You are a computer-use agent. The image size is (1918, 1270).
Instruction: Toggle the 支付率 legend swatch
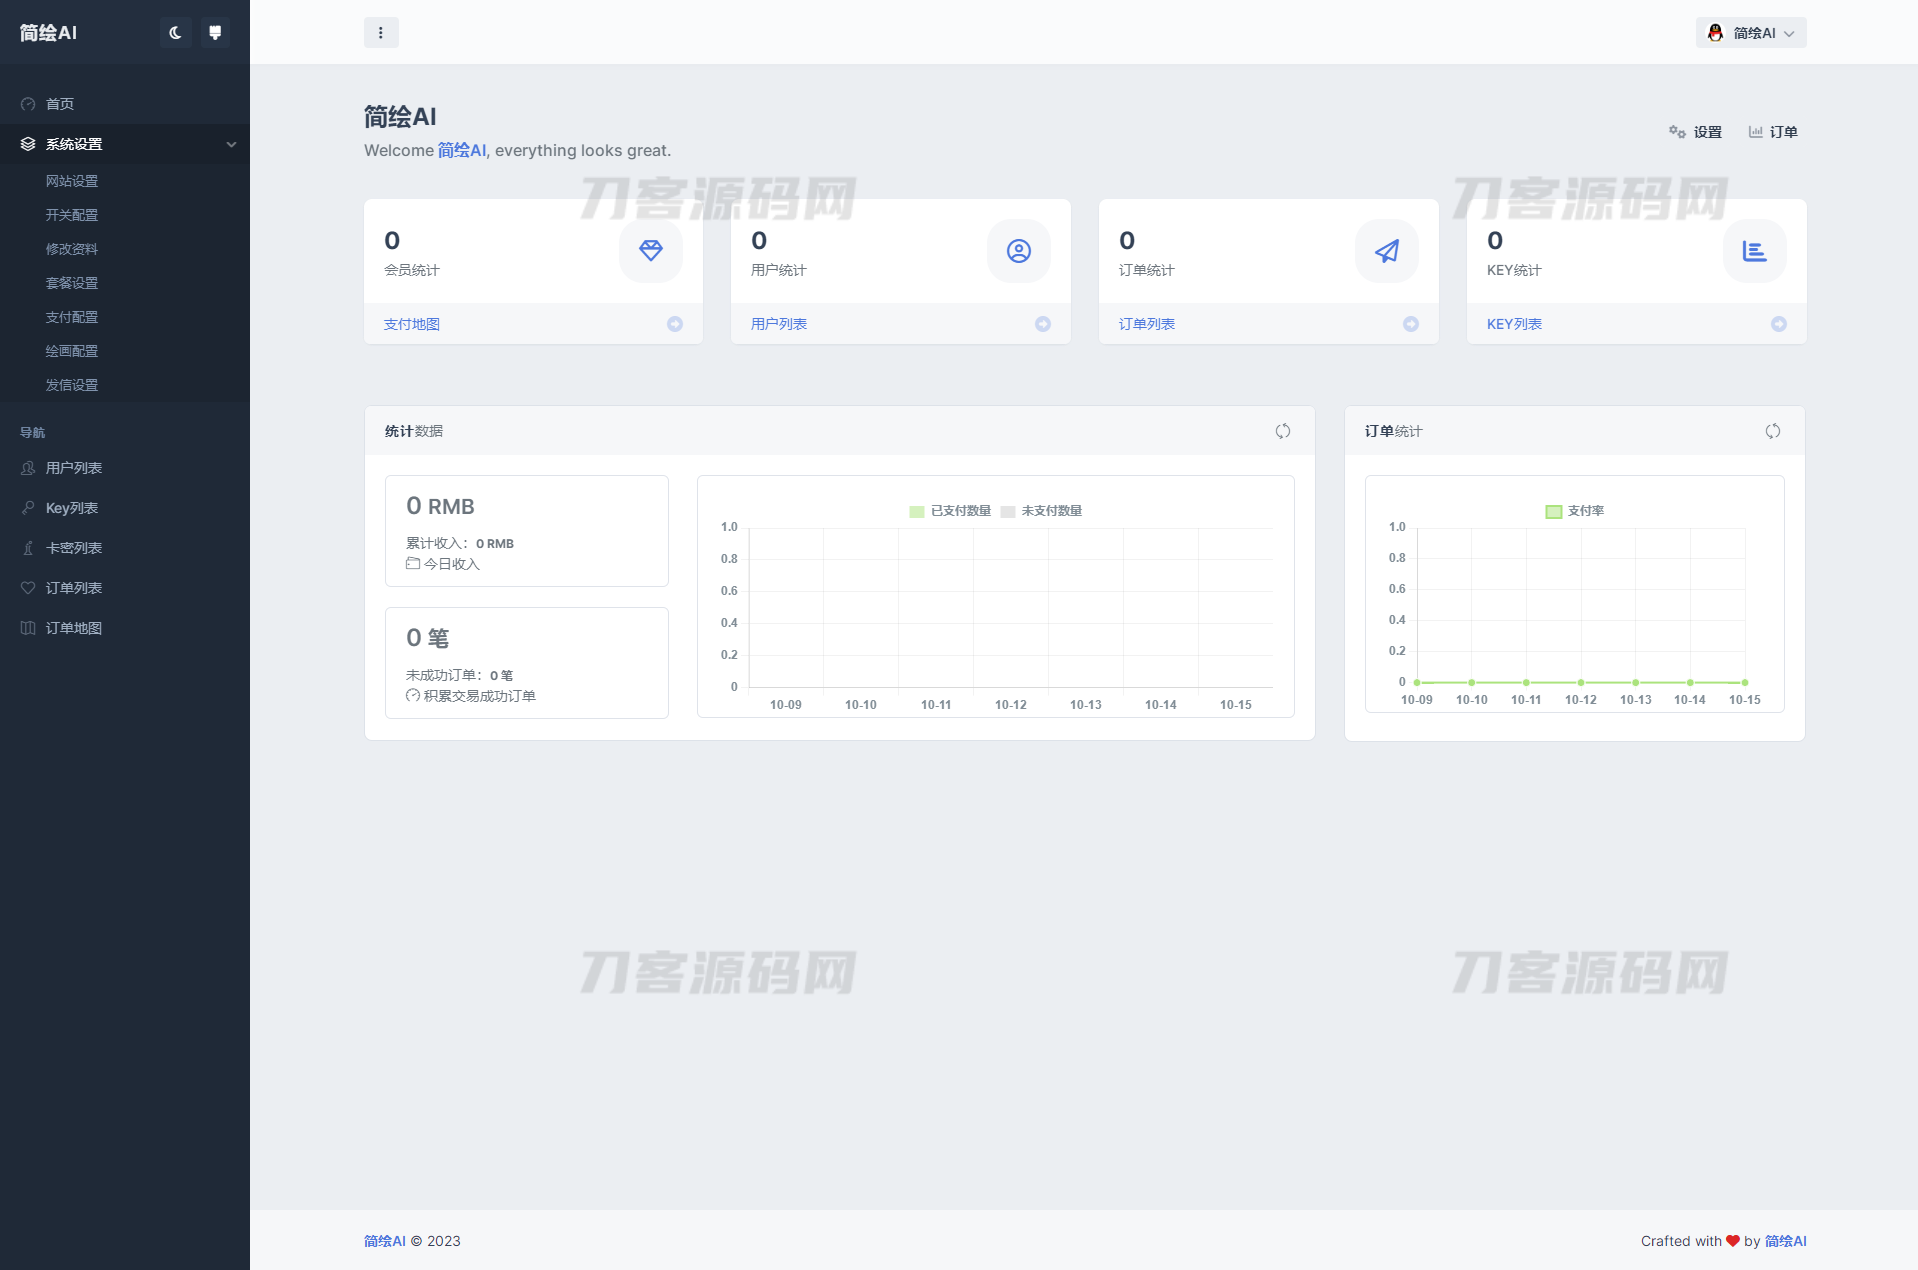(1554, 511)
